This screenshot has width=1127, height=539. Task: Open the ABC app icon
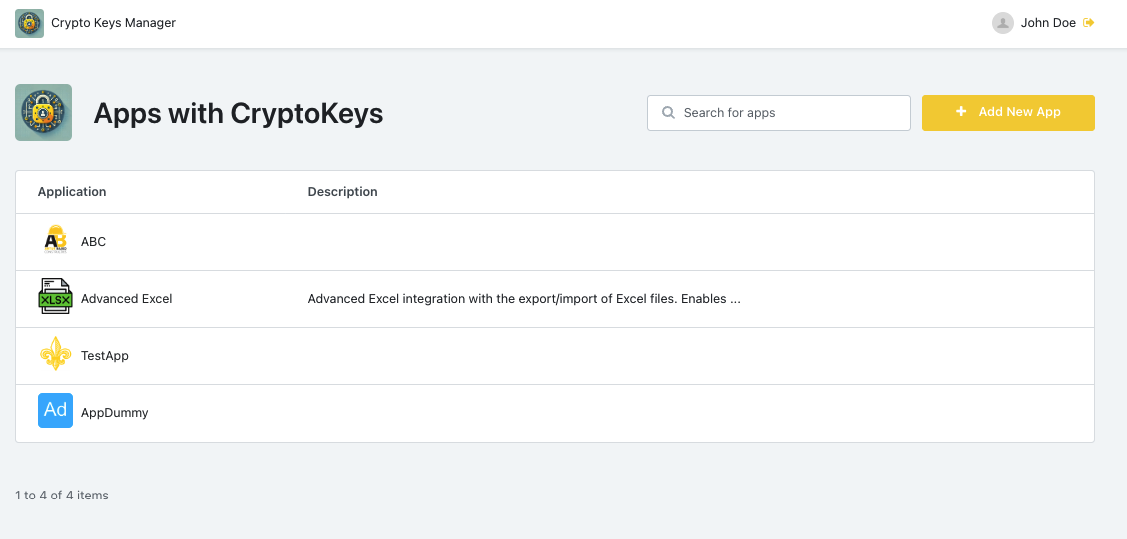(x=55, y=241)
